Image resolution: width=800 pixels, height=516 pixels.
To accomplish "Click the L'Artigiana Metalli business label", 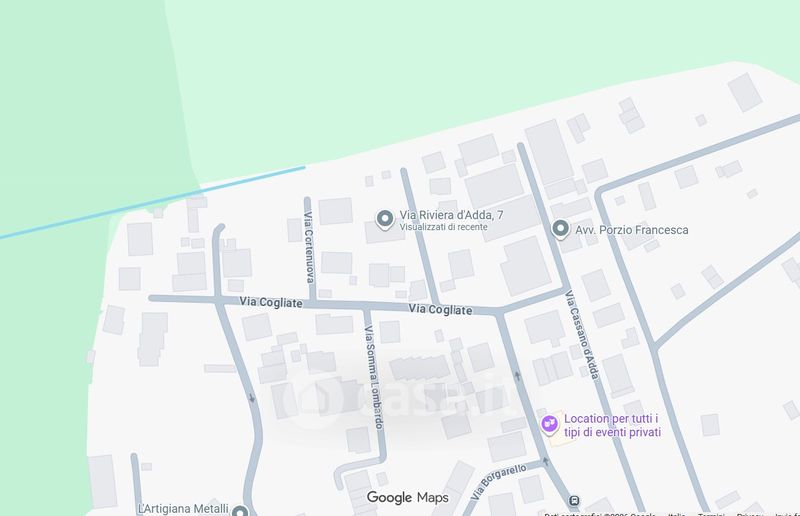I will click(x=183, y=509).
